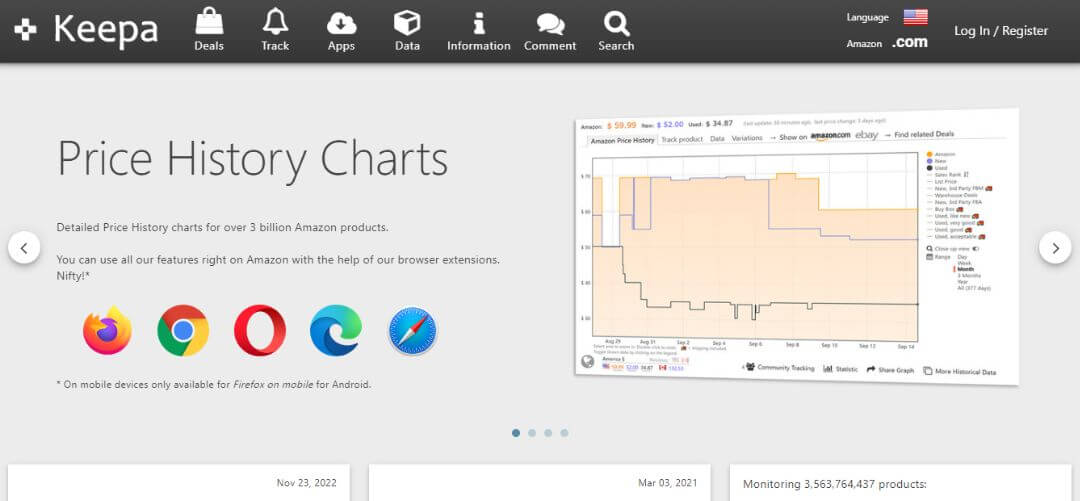The width and height of the screenshot is (1080, 501).
Task: Select the first carousel dot
Action: [x=516, y=433]
